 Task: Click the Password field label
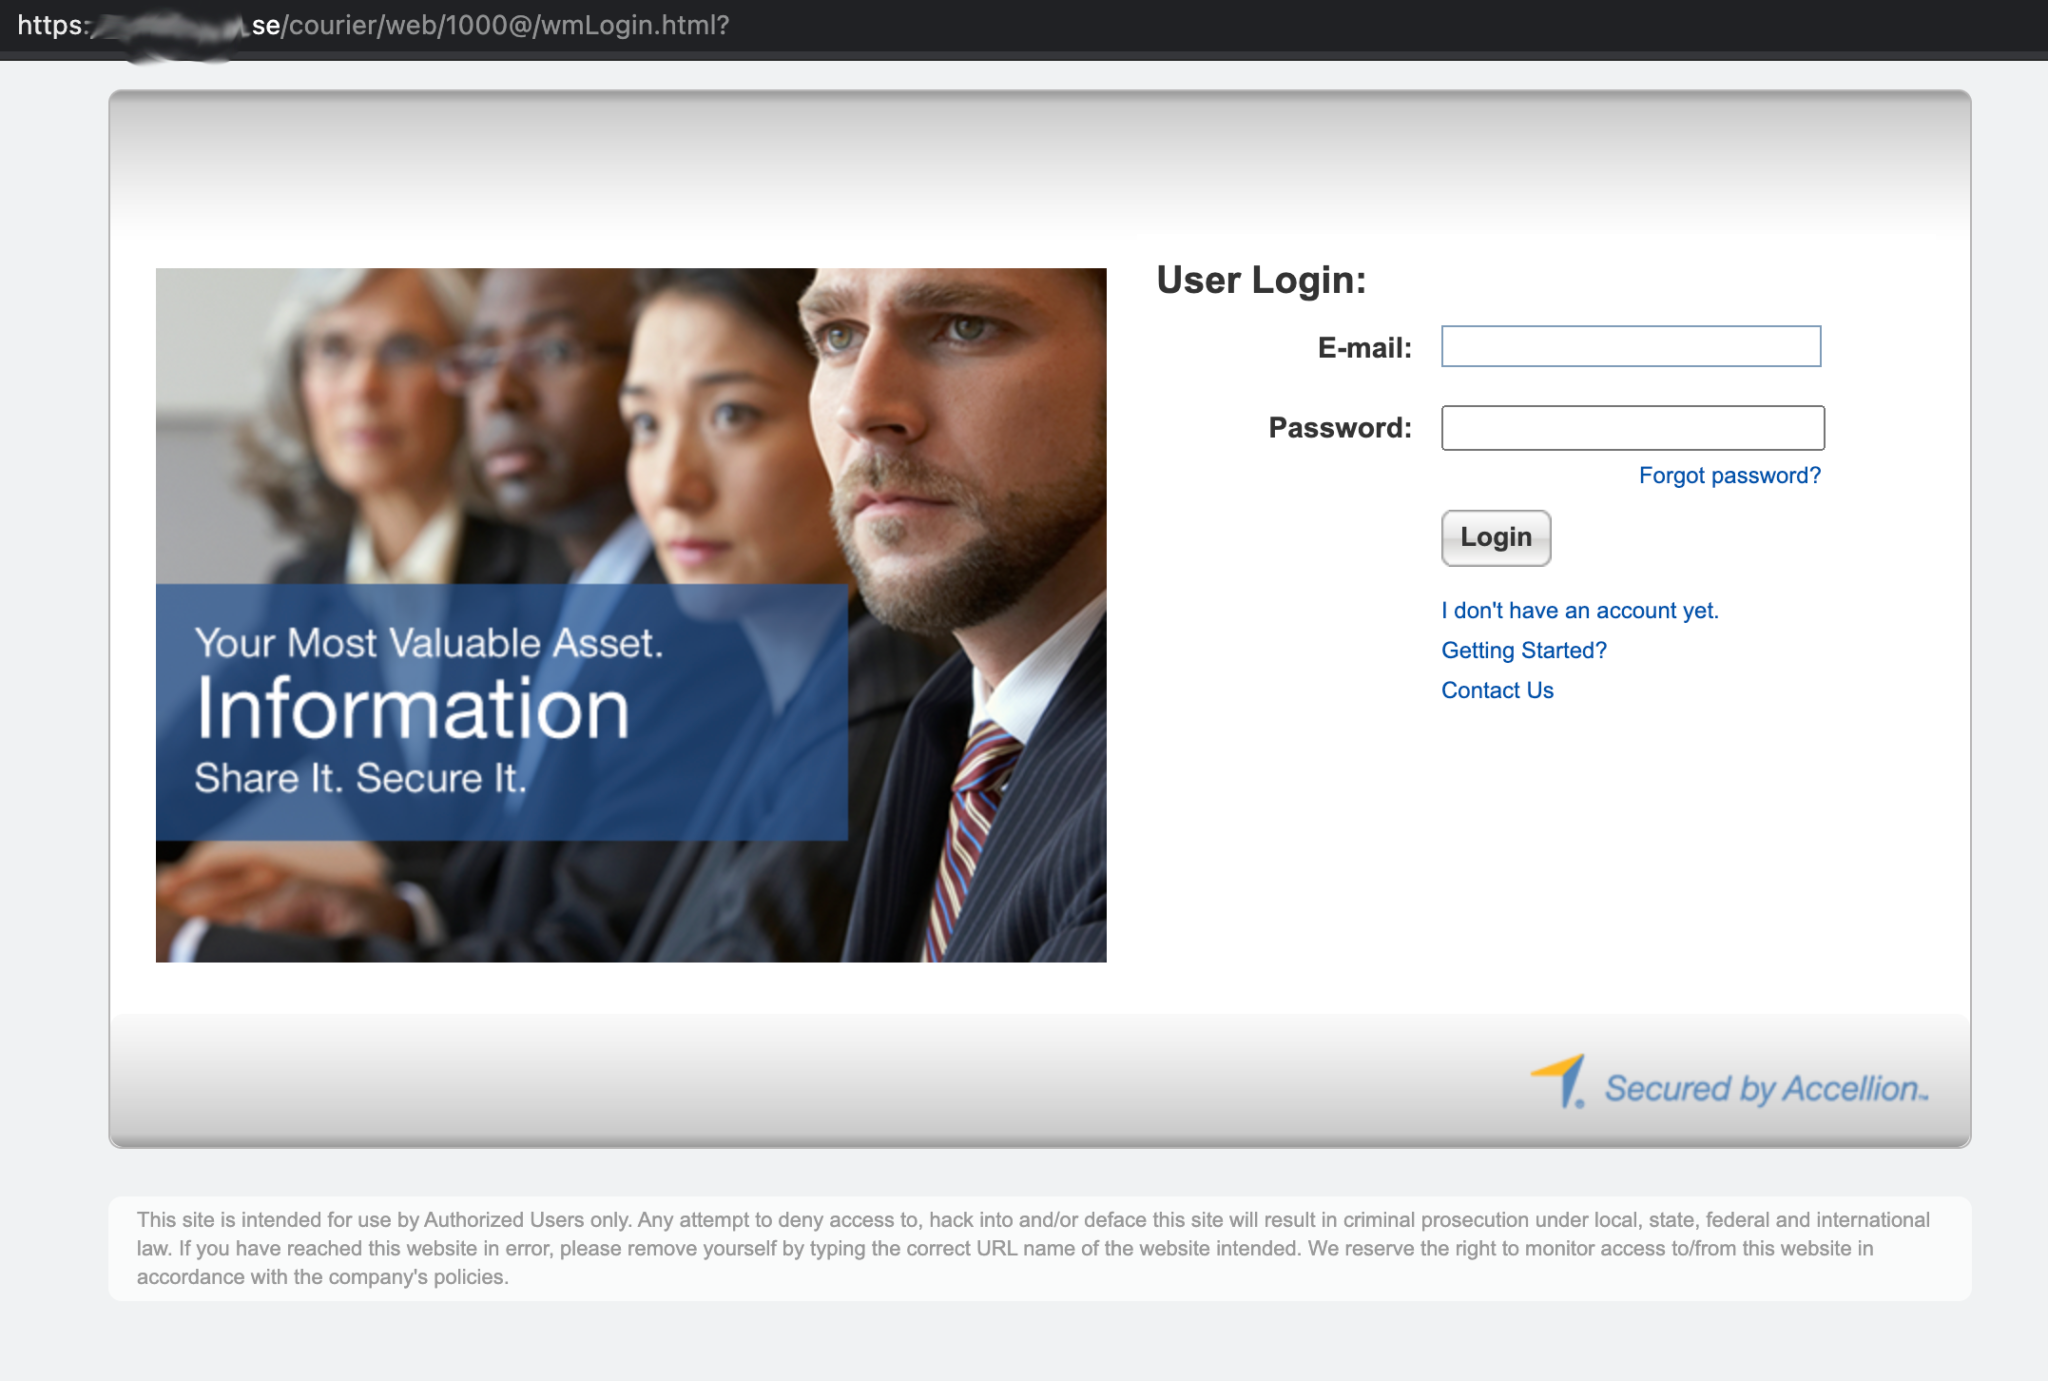click(x=1339, y=428)
